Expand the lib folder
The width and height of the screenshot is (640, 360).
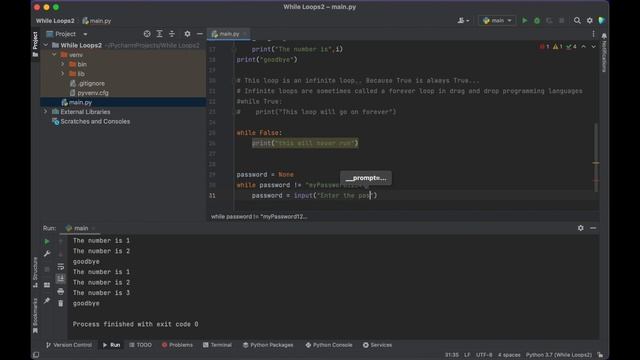pyautogui.click(x=62, y=74)
